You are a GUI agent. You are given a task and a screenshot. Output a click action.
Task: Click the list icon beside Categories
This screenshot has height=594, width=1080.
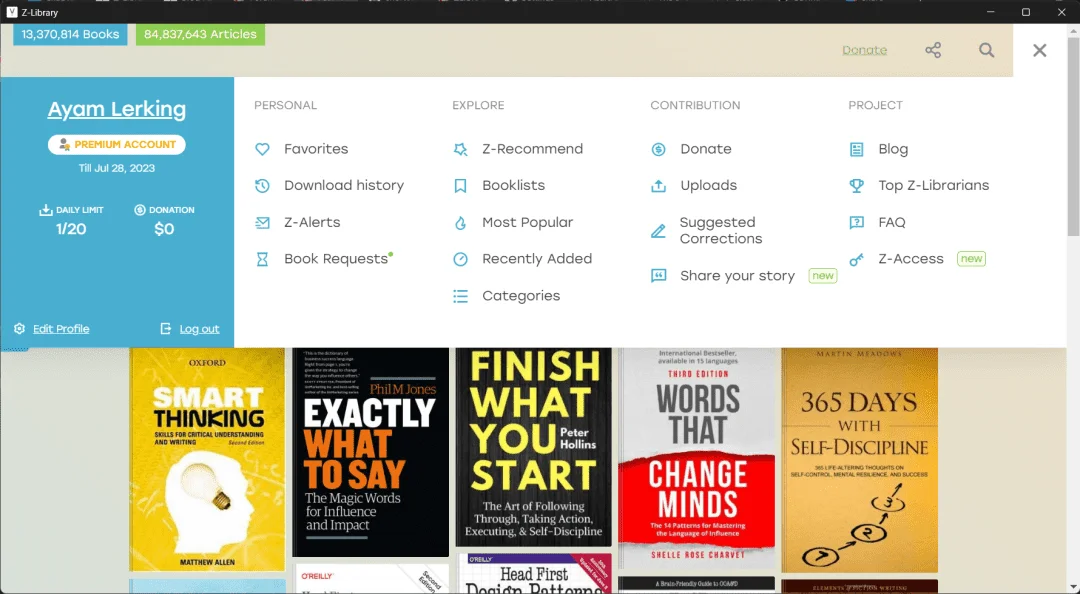coord(460,296)
